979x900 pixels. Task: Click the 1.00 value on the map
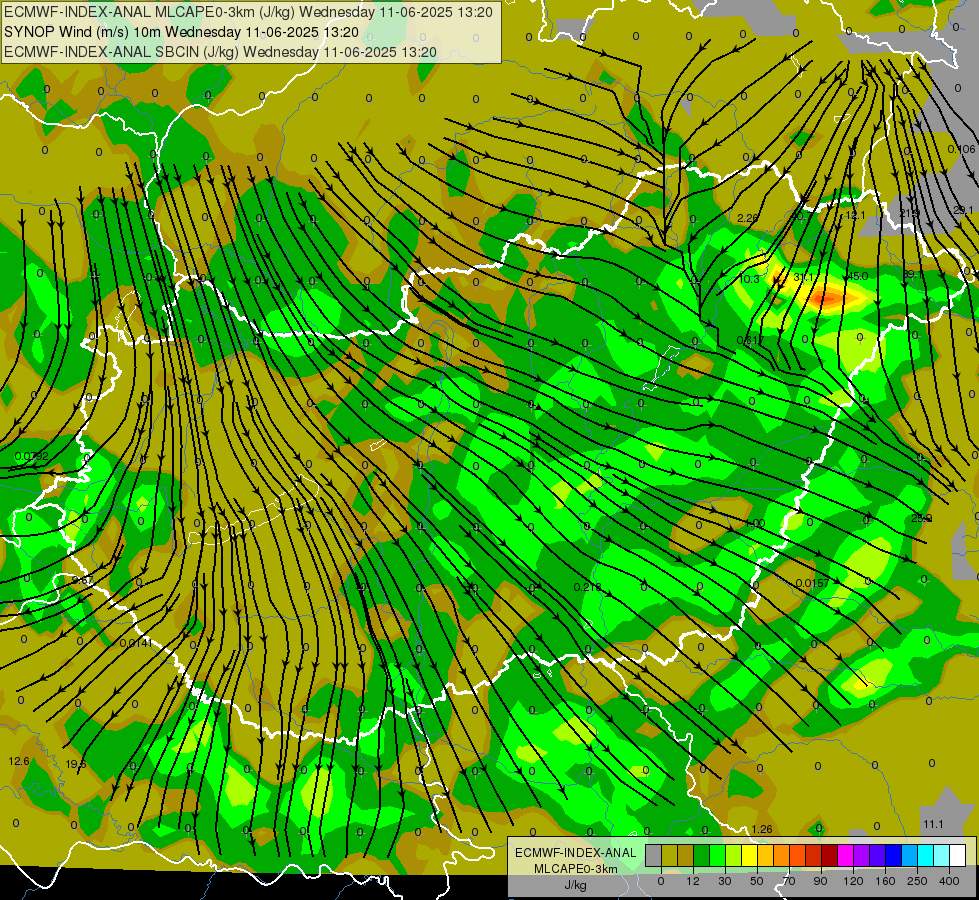pyautogui.click(x=755, y=523)
